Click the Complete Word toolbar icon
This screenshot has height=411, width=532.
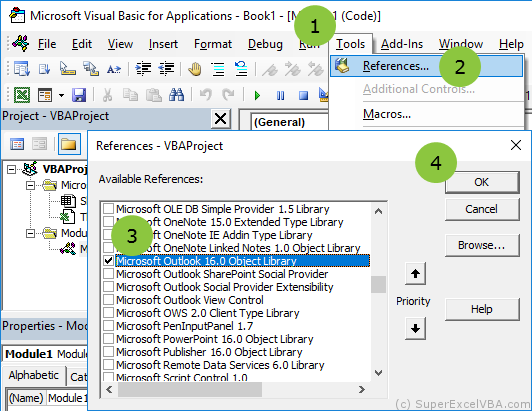114,69
